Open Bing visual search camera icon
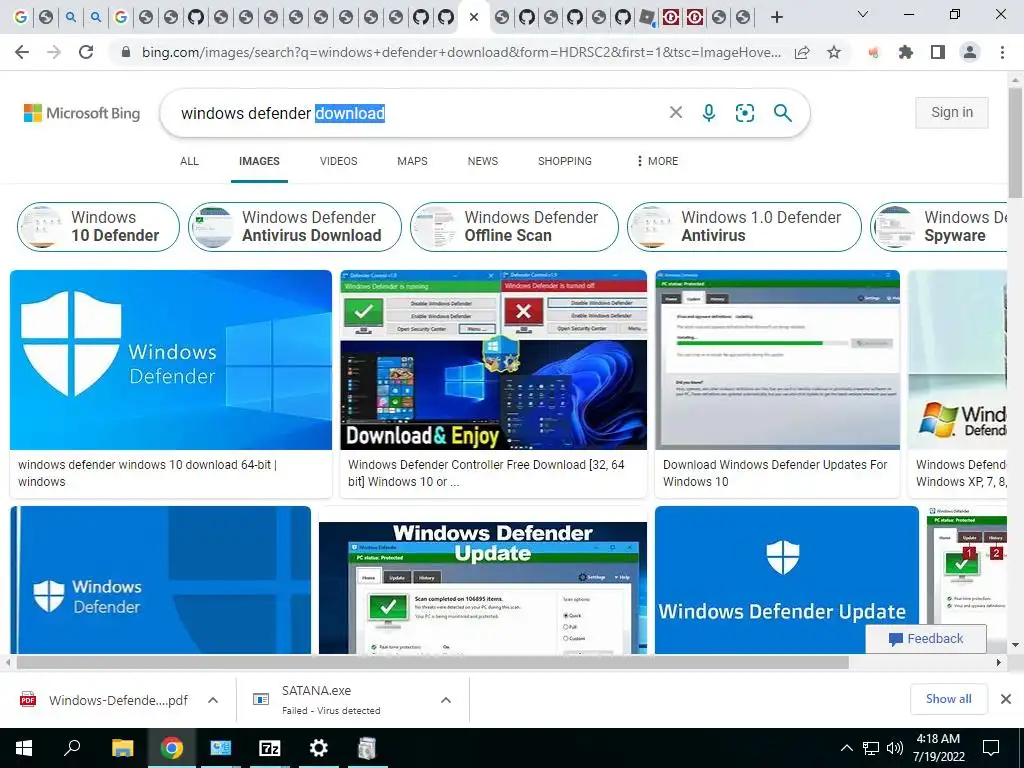The width and height of the screenshot is (1024, 768). (745, 113)
